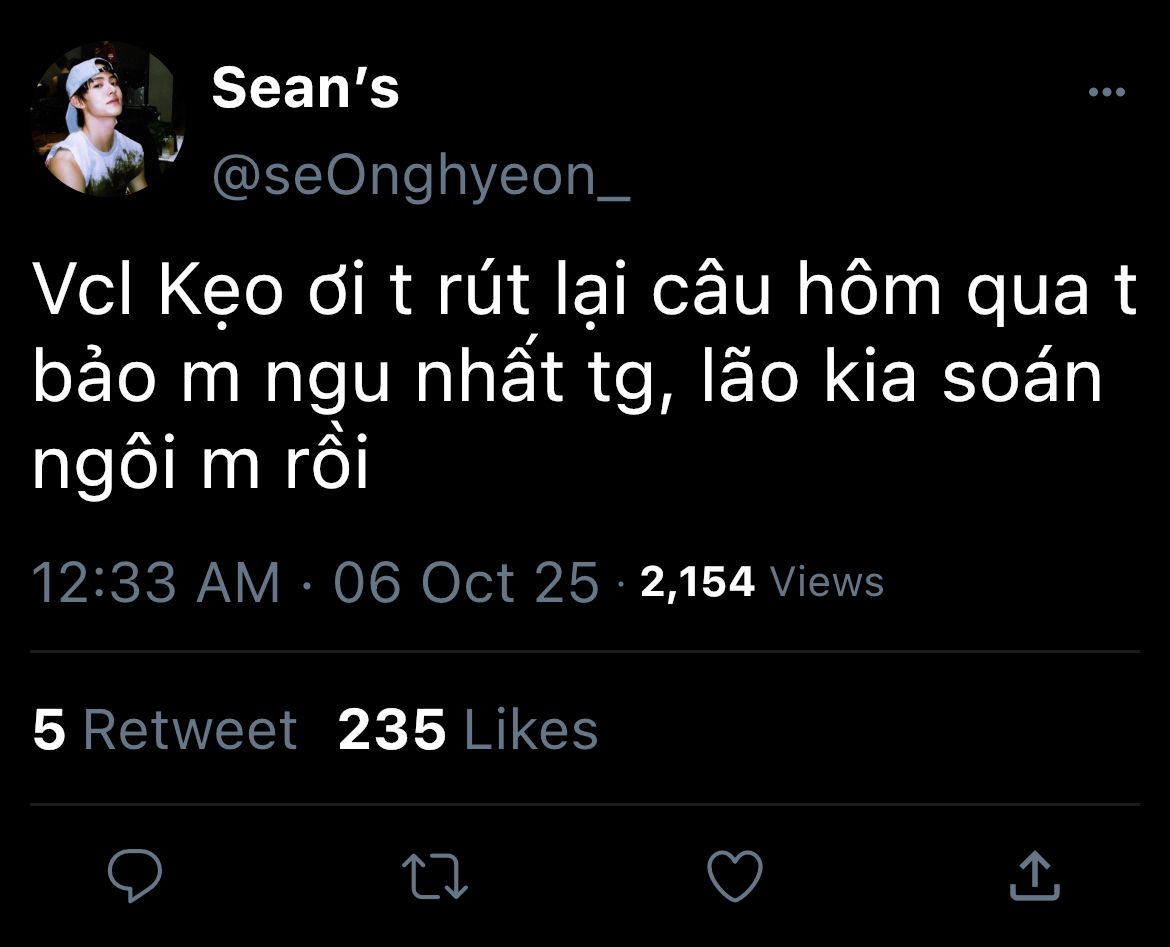The width and height of the screenshot is (1170, 947).
Task: Click the likes count number 235
Action: [392, 730]
